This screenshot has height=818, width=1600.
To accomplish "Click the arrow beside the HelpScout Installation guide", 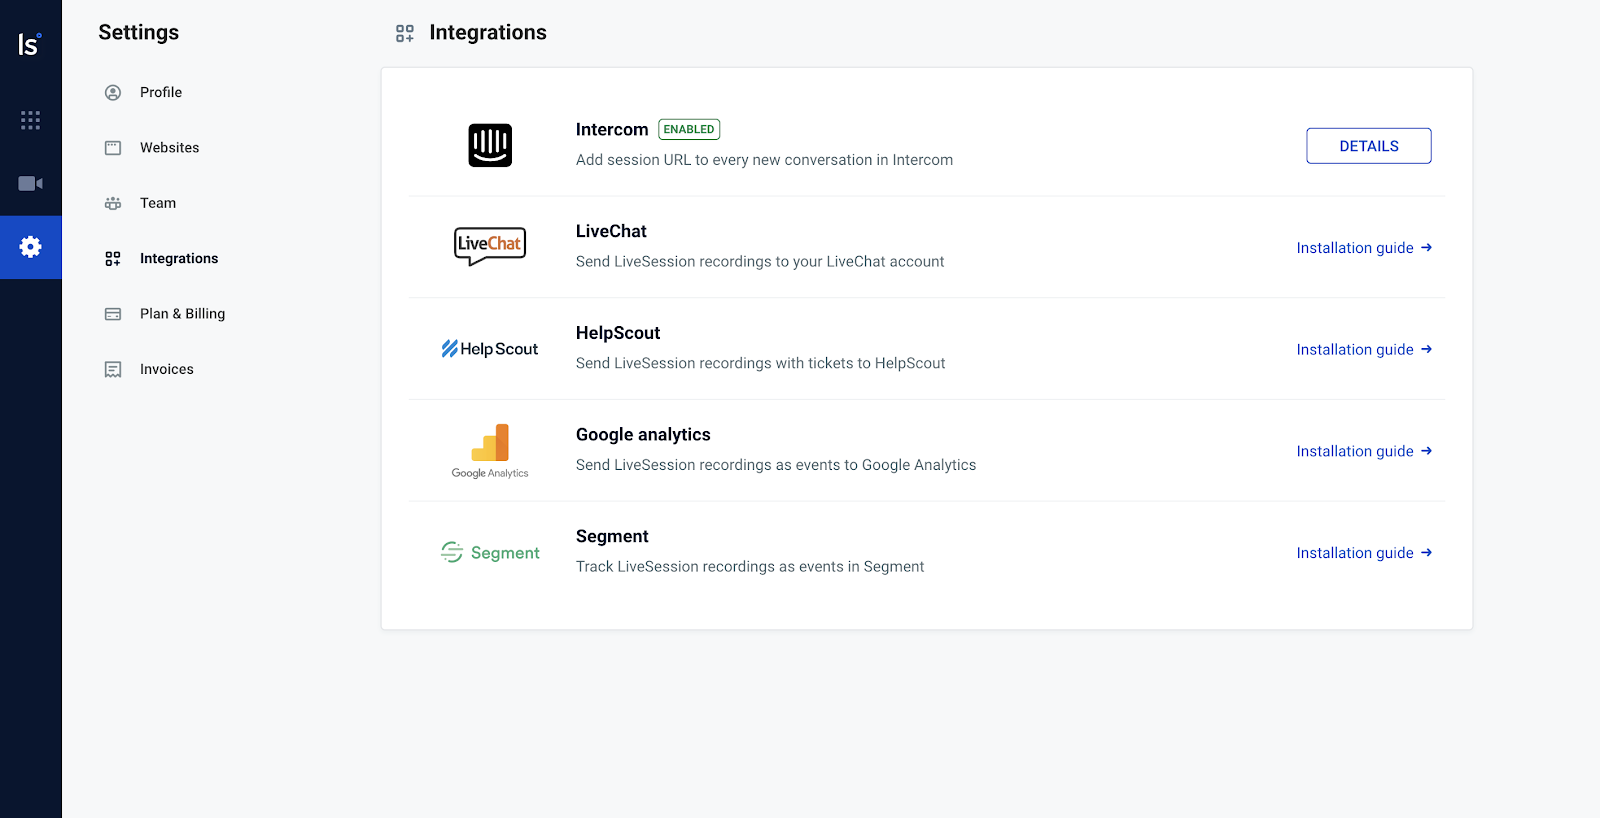I will (1426, 349).
